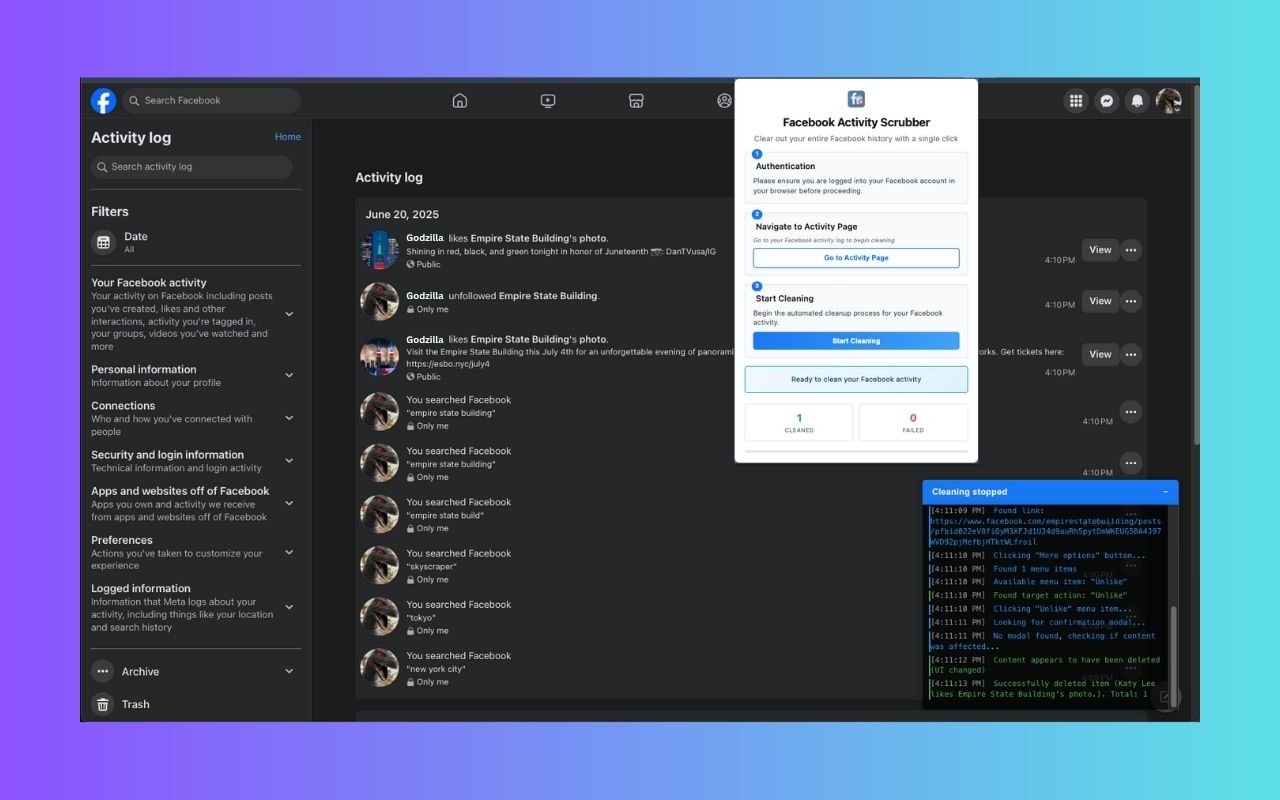Open the Messenger icon
The width and height of the screenshot is (1280, 800).
[x=1106, y=100]
